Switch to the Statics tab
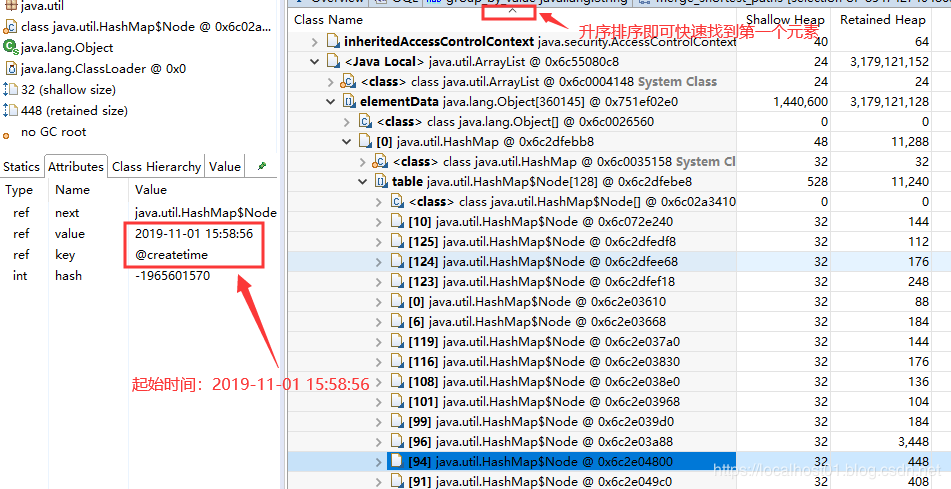The image size is (951, 489). coord(21,167)
